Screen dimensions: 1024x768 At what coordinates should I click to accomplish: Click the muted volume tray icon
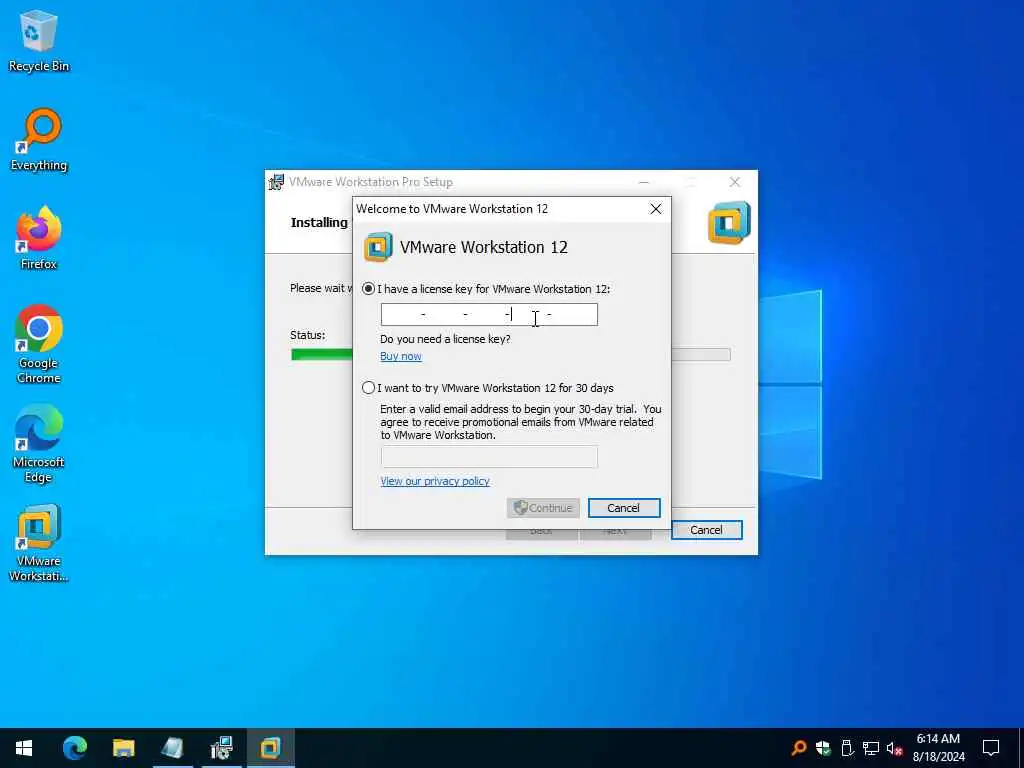tap(894, 748)
